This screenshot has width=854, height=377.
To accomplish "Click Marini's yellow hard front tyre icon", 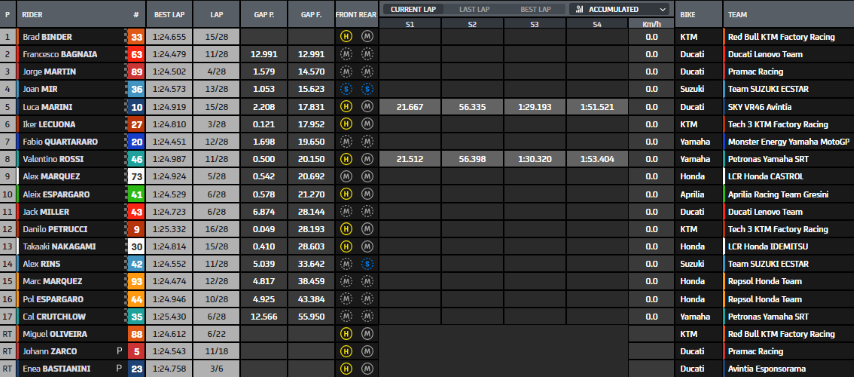I will pos(345,107).
